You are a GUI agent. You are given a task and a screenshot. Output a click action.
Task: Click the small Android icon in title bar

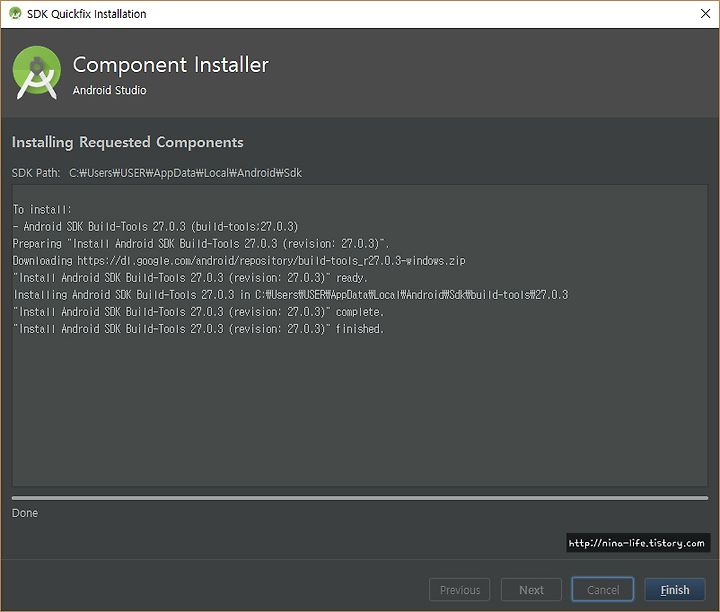[15, 13]
